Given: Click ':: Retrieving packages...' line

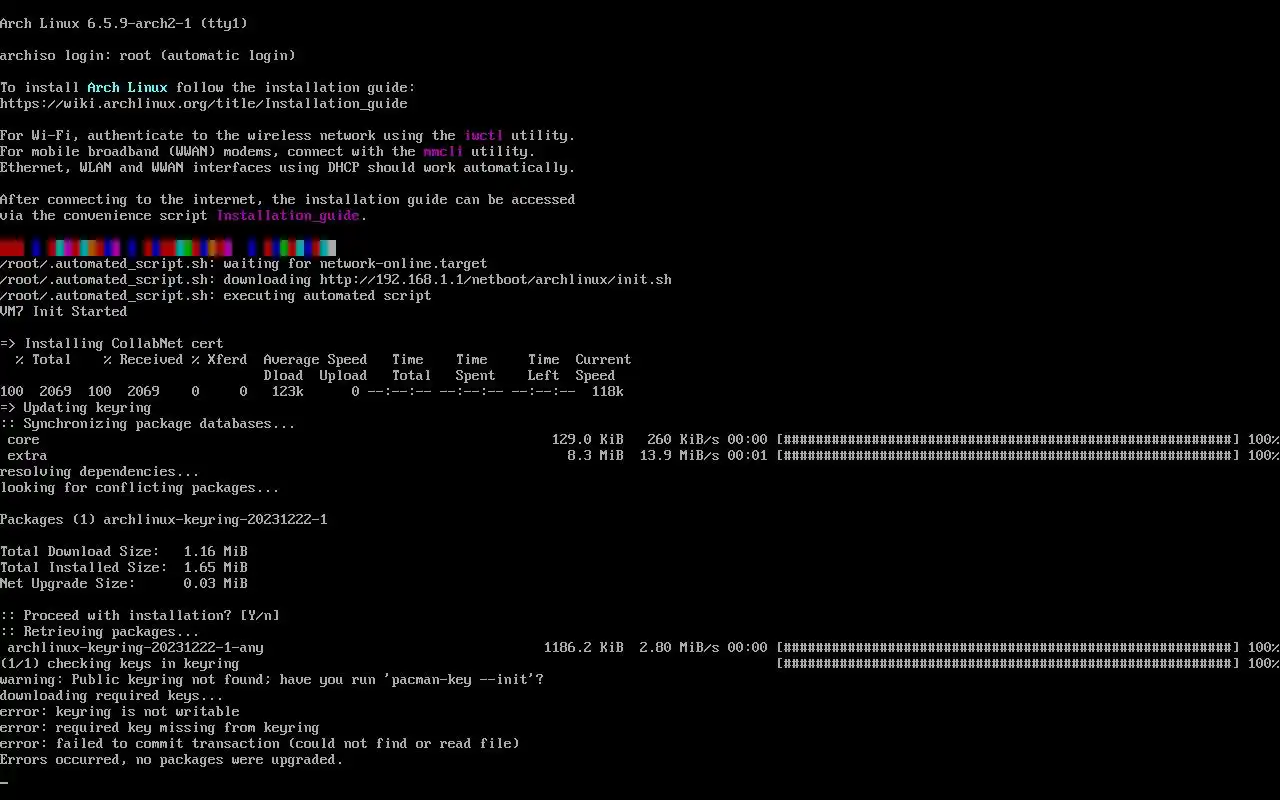Looking at the screenshot, I should (100, 631).
